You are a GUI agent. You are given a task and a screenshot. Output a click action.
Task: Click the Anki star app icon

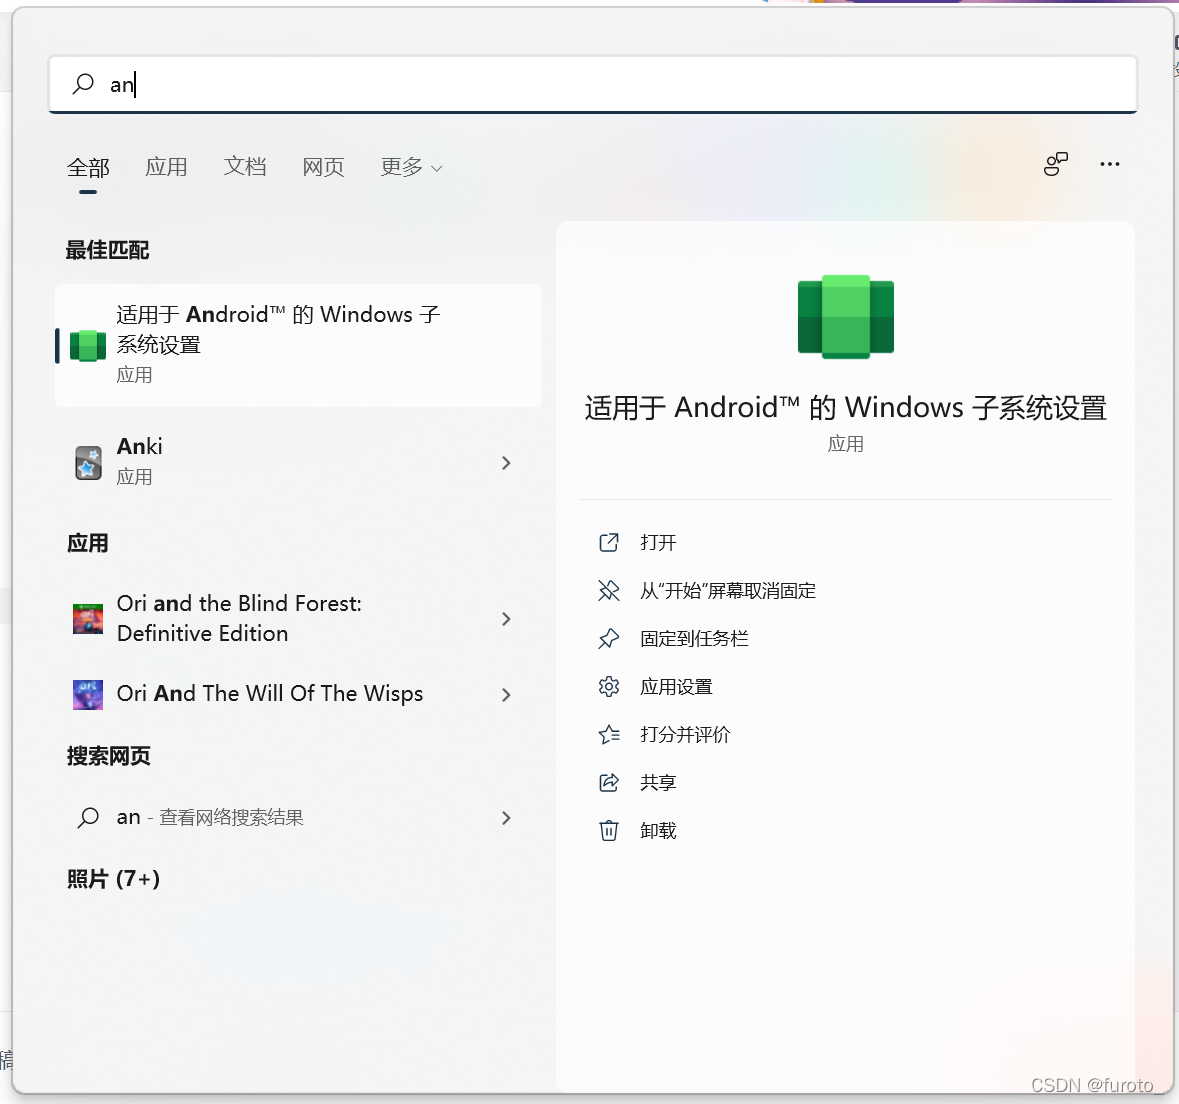88,463
